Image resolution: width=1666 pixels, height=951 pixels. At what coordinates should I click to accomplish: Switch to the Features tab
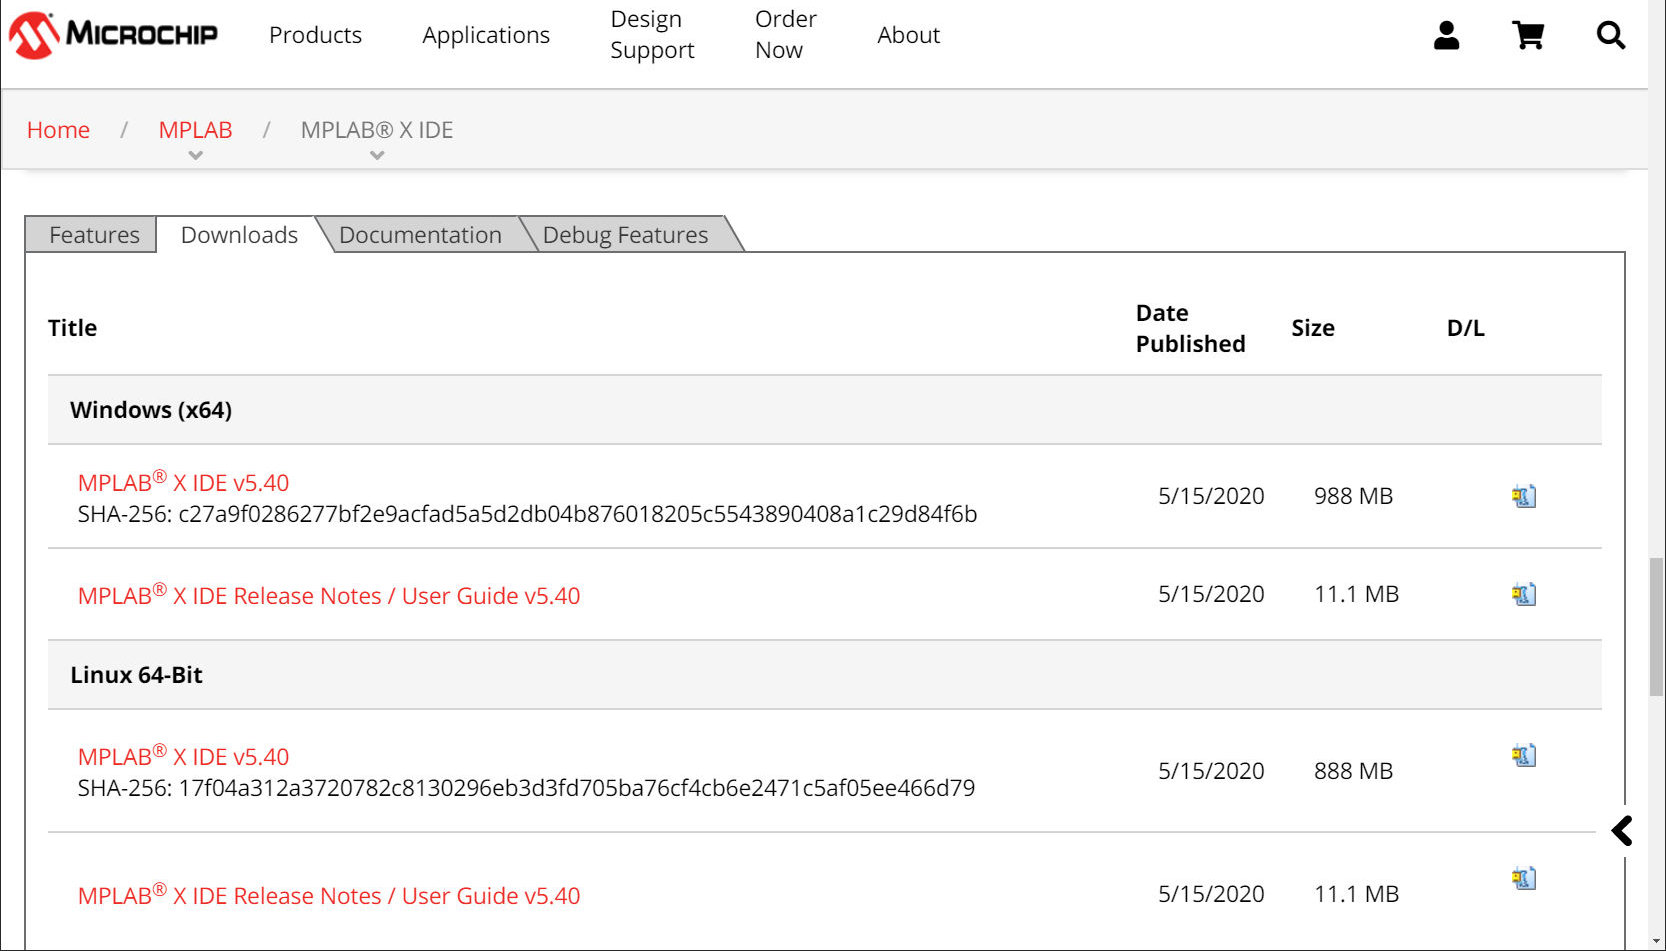[x=91, y=235]
